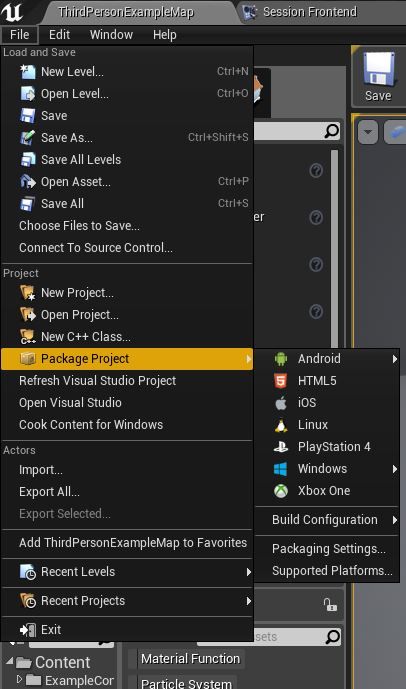Click the New Level icon

tap(28, 72)
